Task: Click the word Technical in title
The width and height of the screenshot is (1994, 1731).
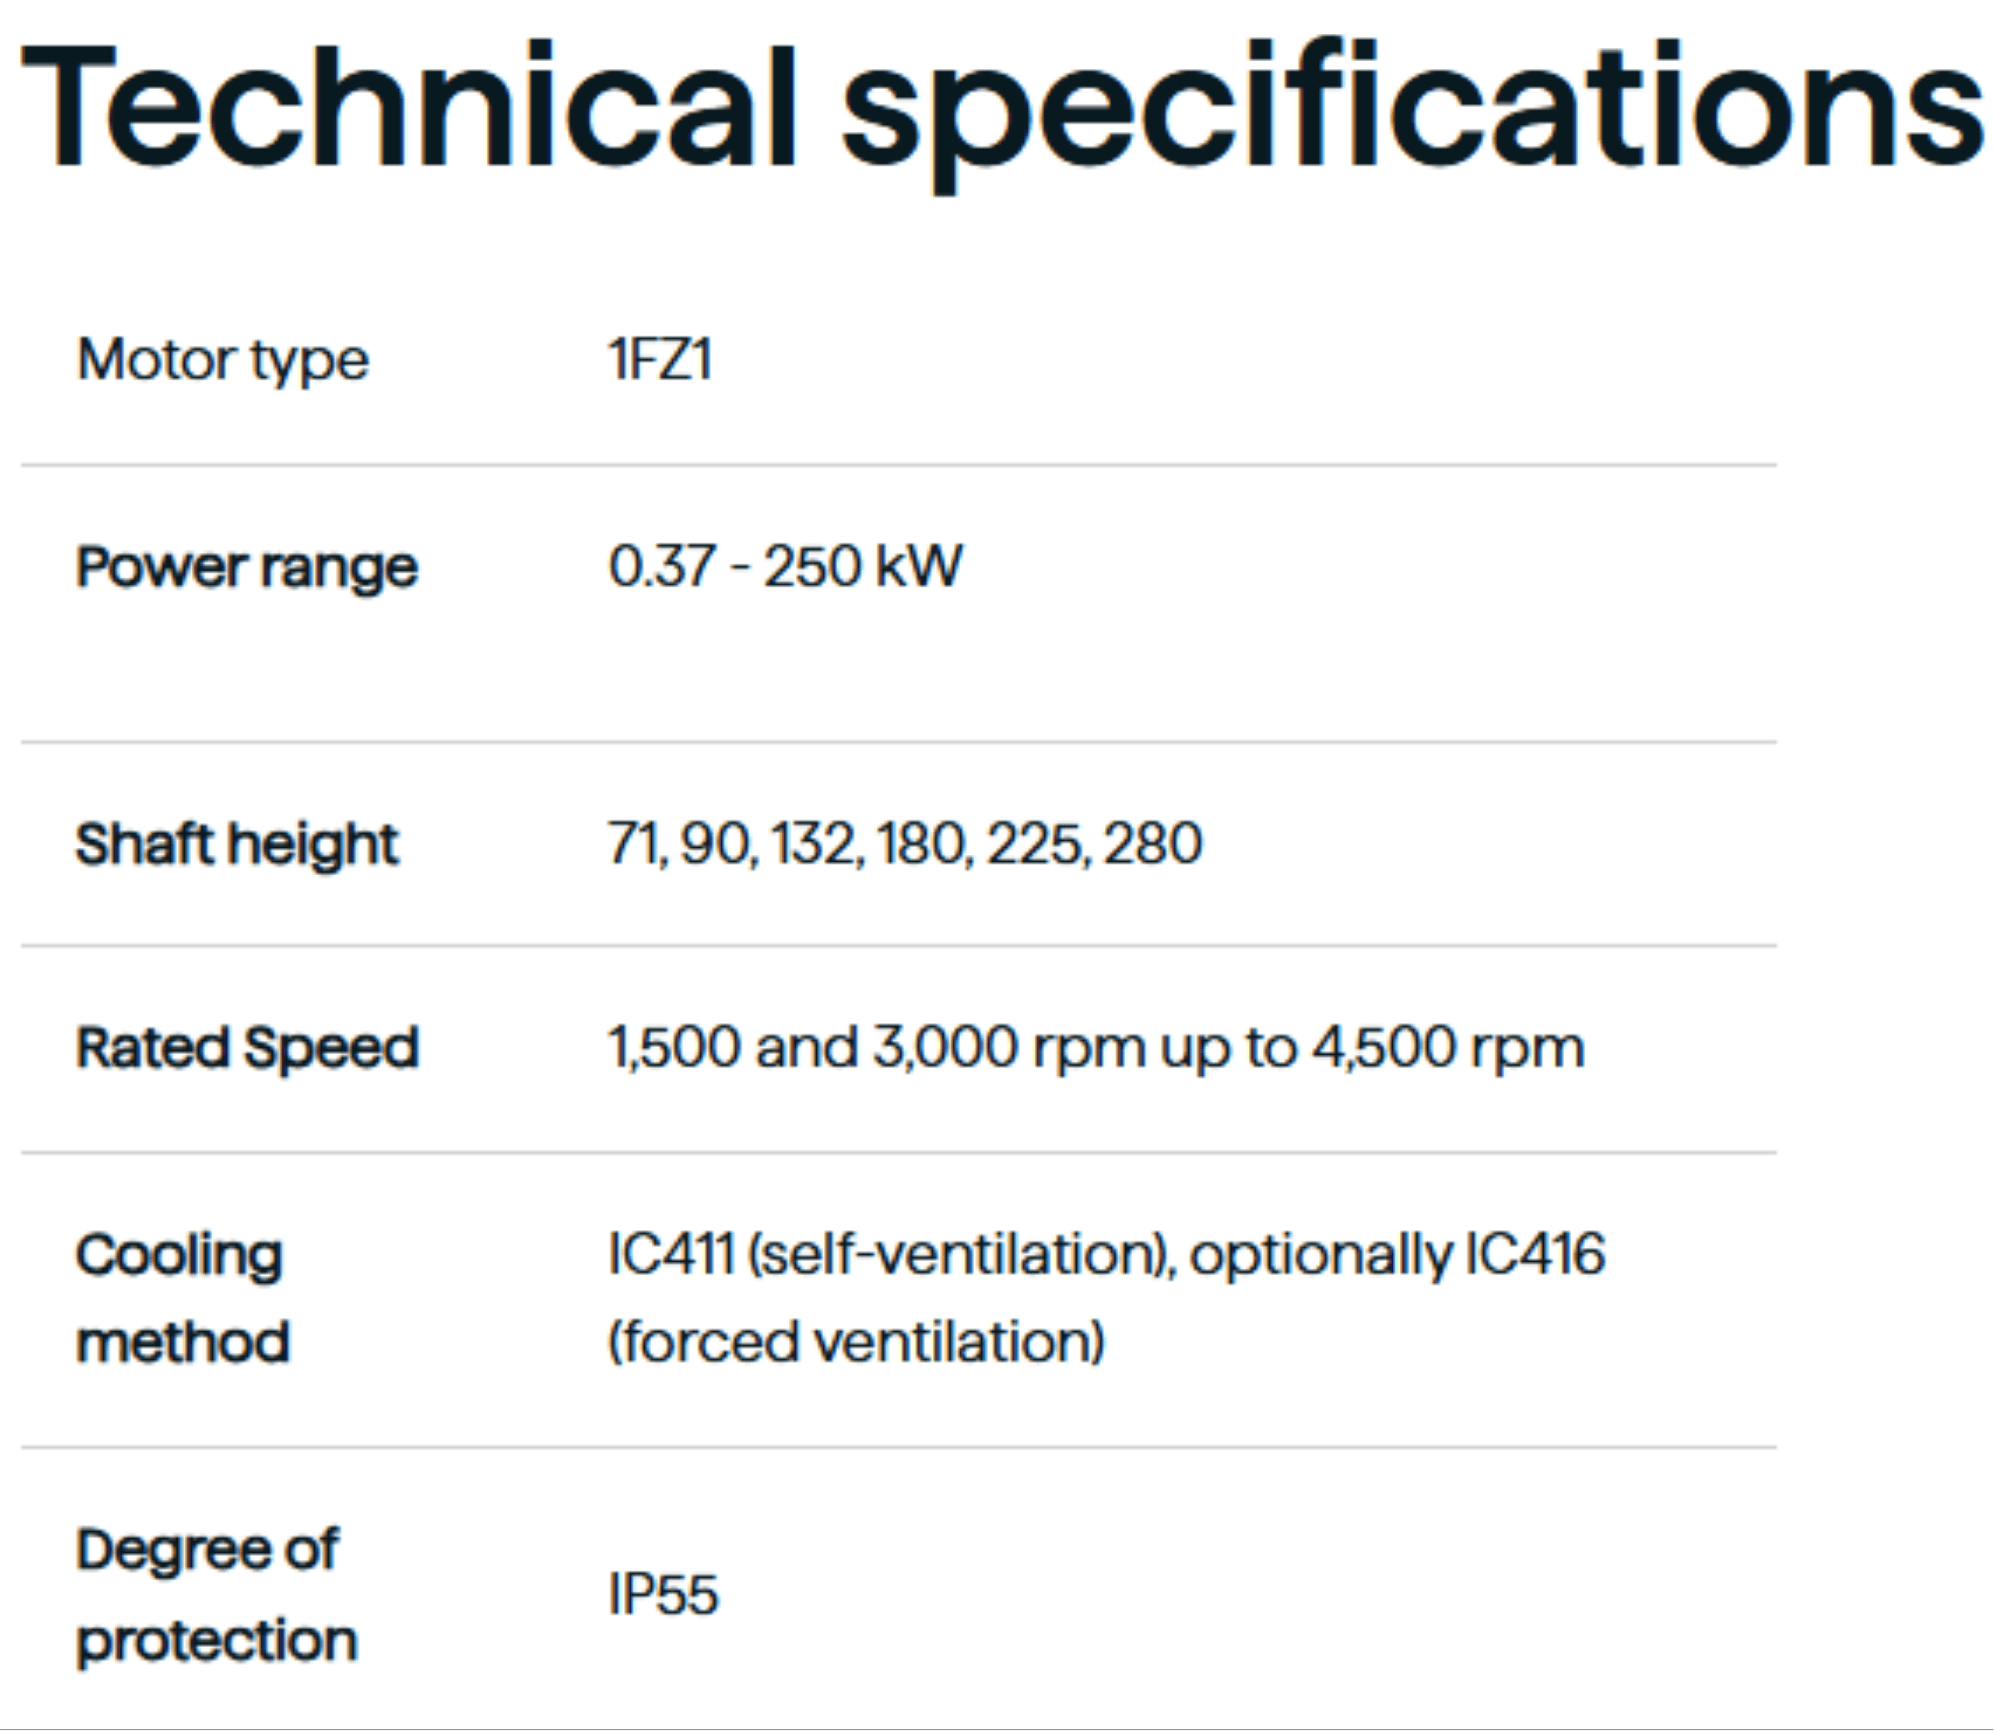Action: [x=408, y=104]
